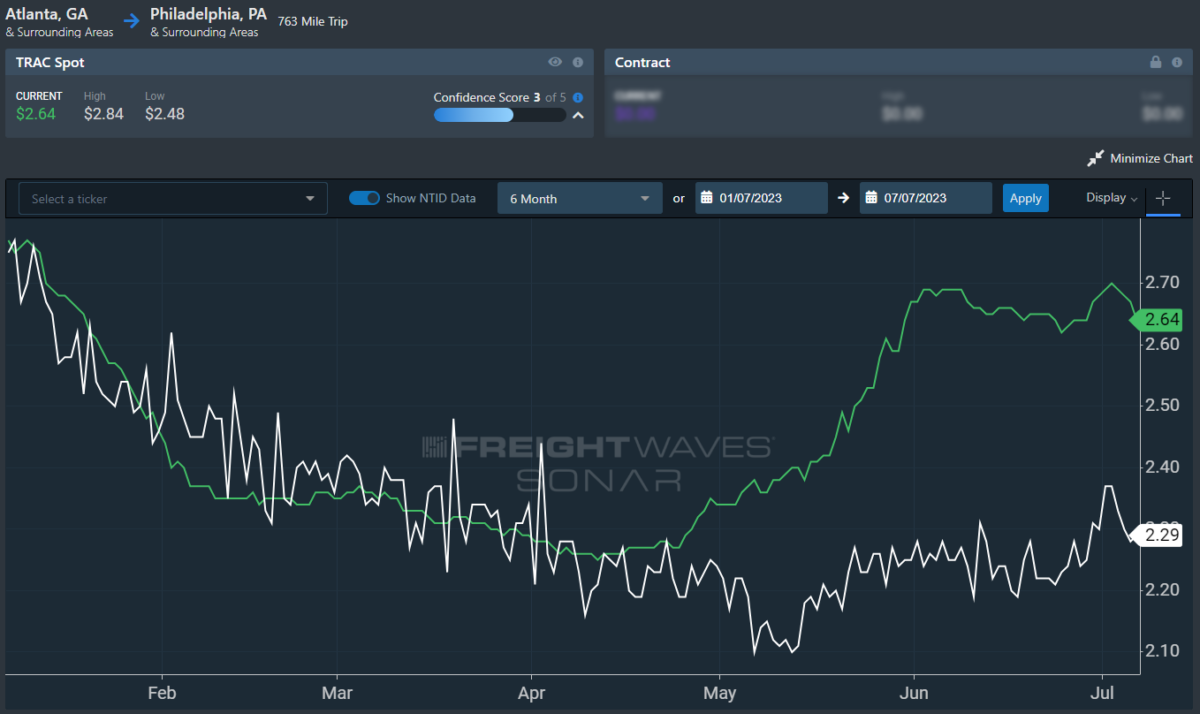Screen dimensions: 1200x714
Task: Open the Contract panel info icon
Action: (x=1178, y=62)
